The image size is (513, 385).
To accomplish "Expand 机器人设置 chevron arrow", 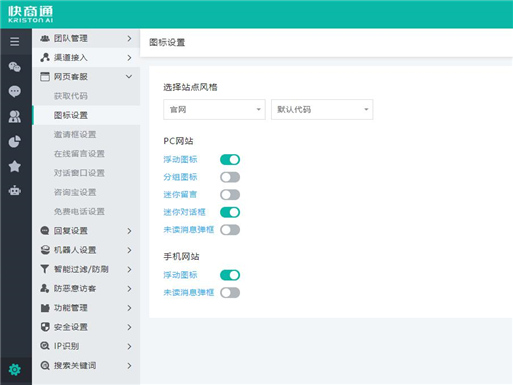I will [129, 250].
